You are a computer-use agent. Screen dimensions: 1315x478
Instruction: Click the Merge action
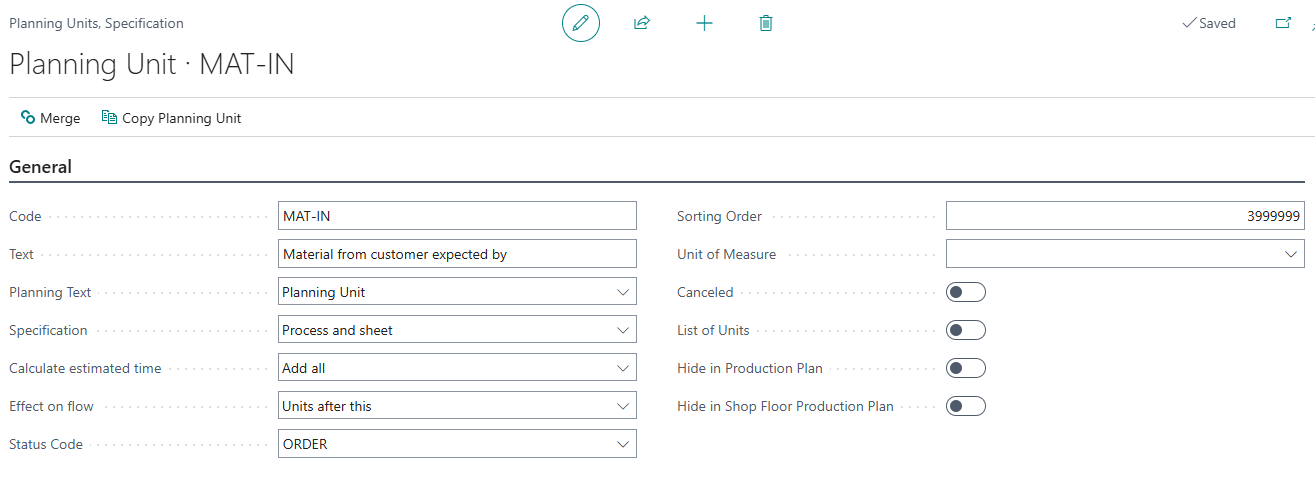50,118
